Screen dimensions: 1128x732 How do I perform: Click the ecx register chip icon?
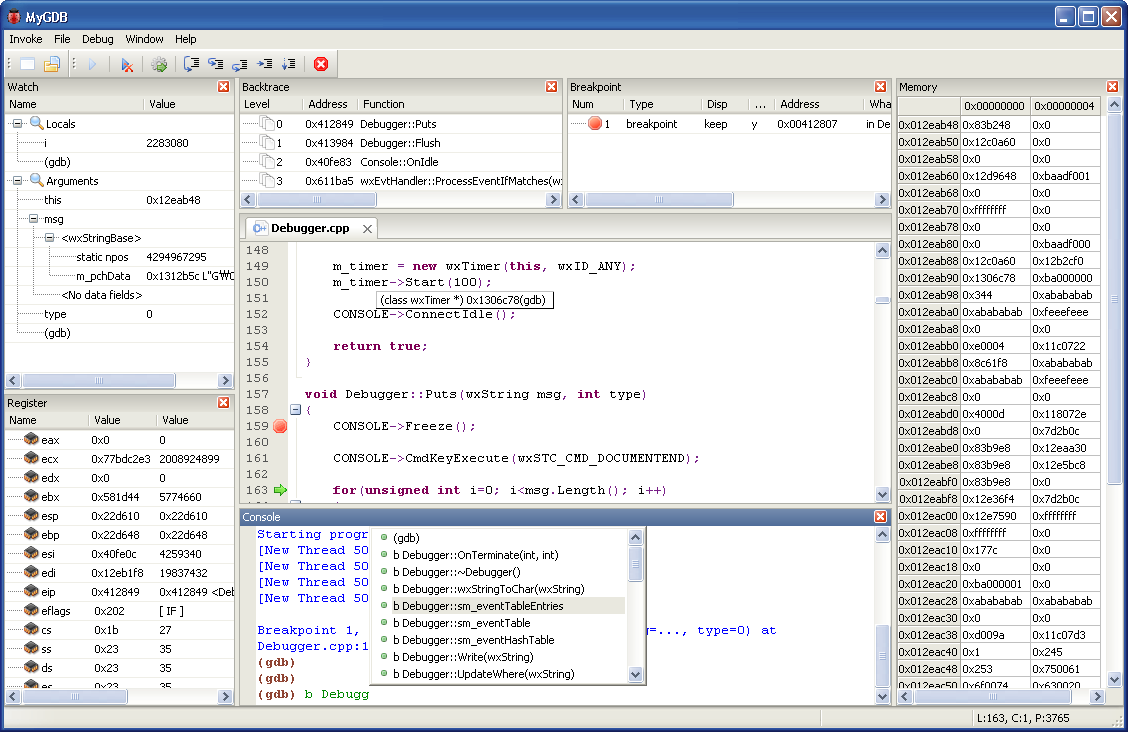click(x=31, y=458)
